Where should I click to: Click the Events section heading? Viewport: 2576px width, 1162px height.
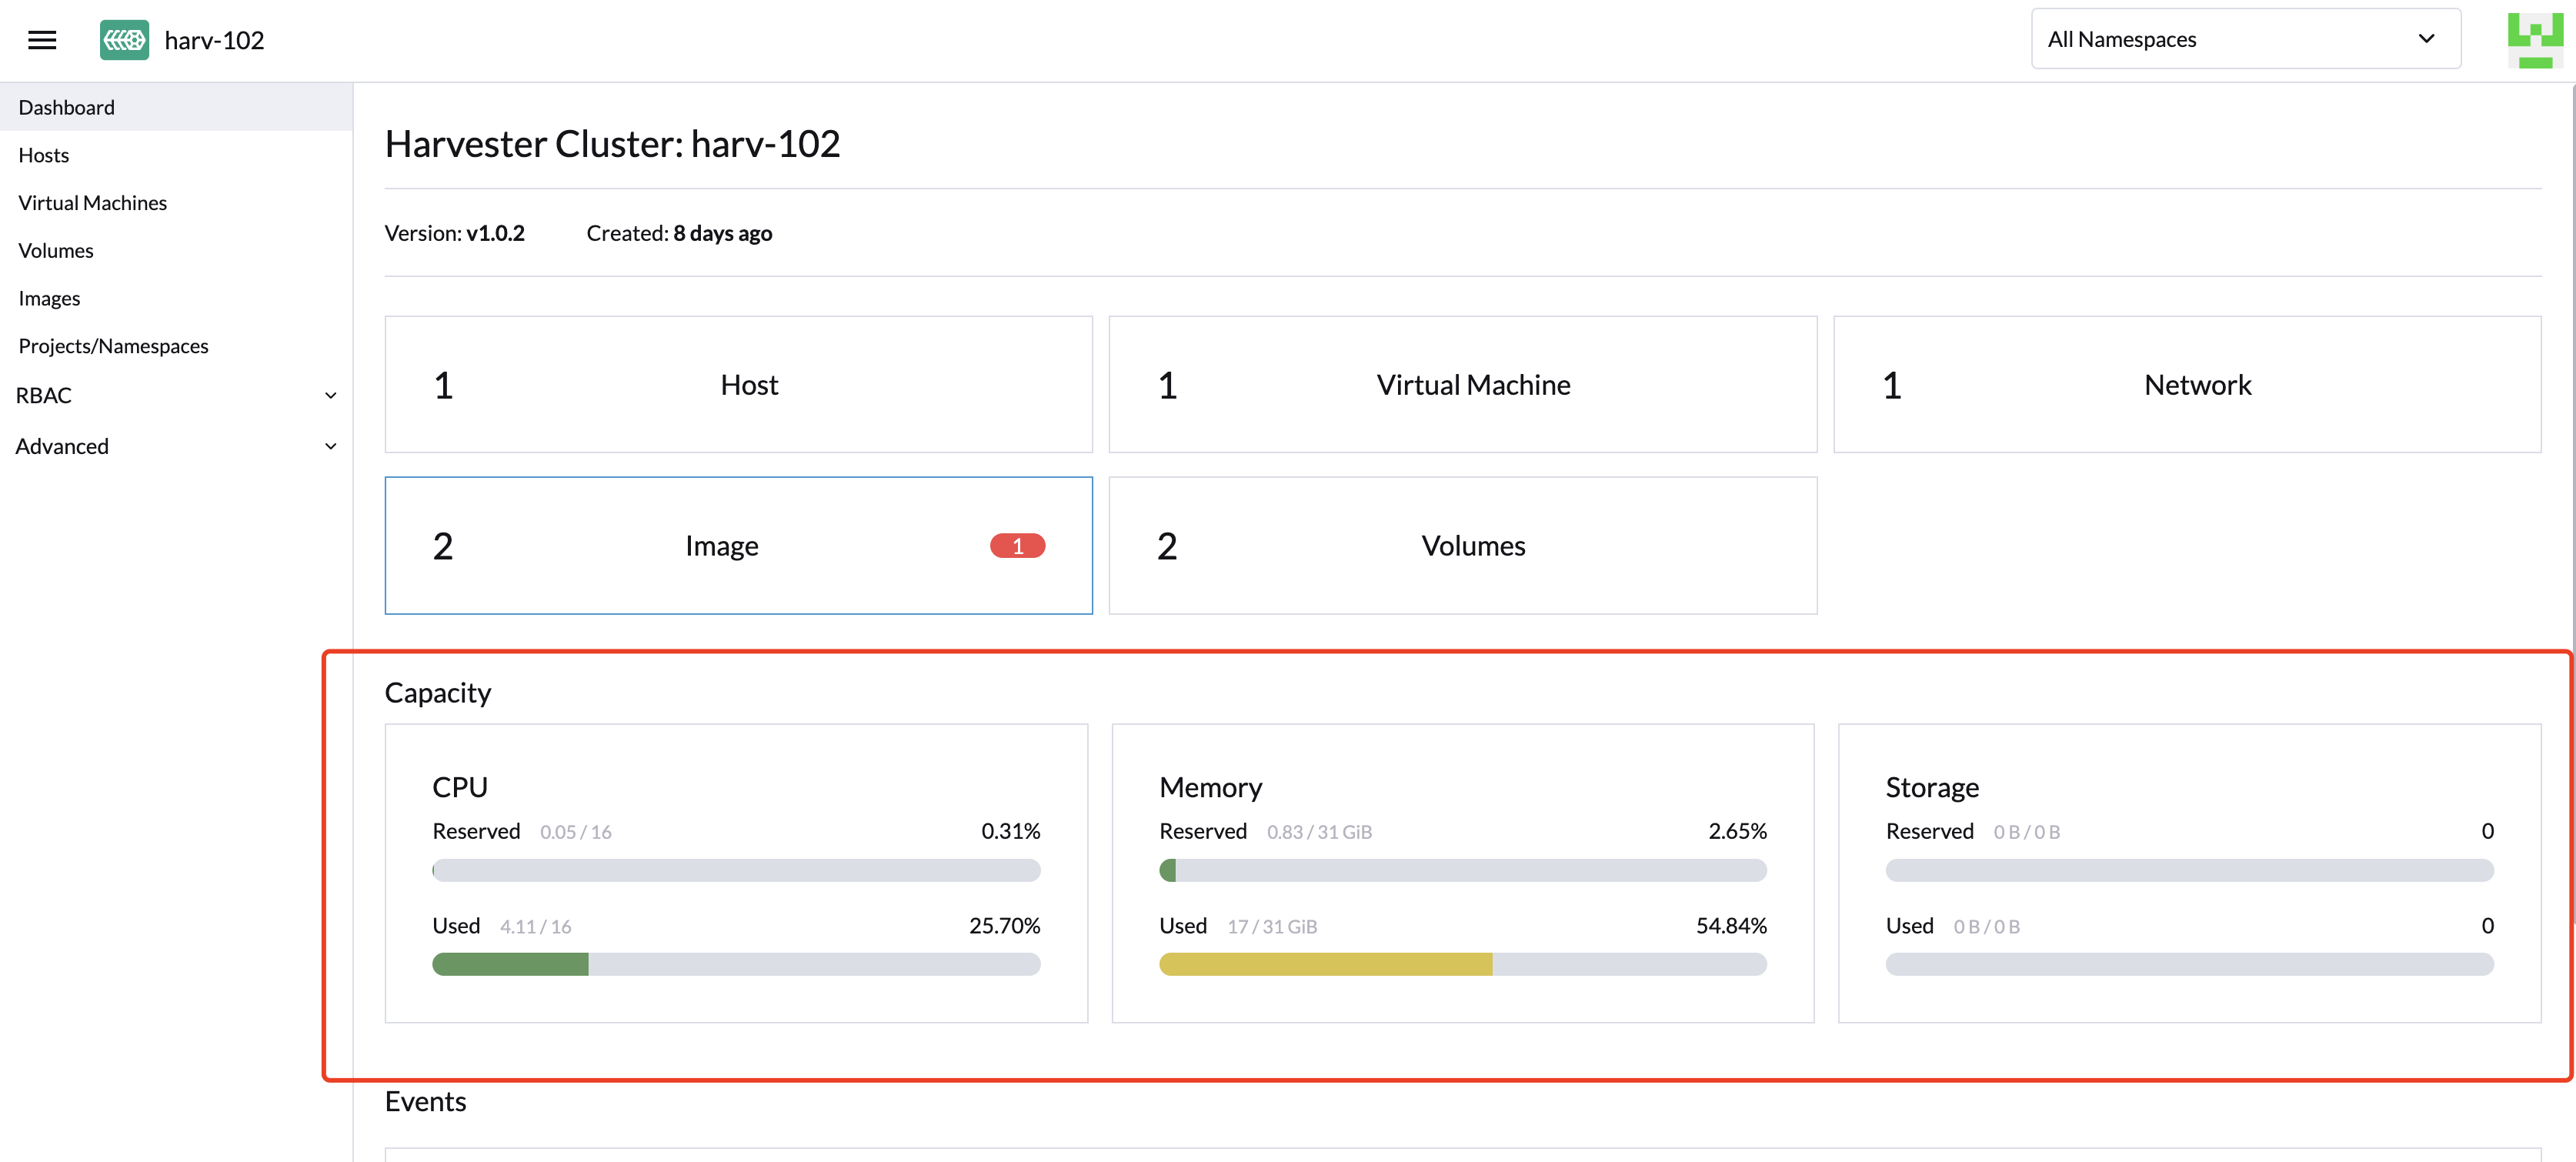pos(426,1102)
